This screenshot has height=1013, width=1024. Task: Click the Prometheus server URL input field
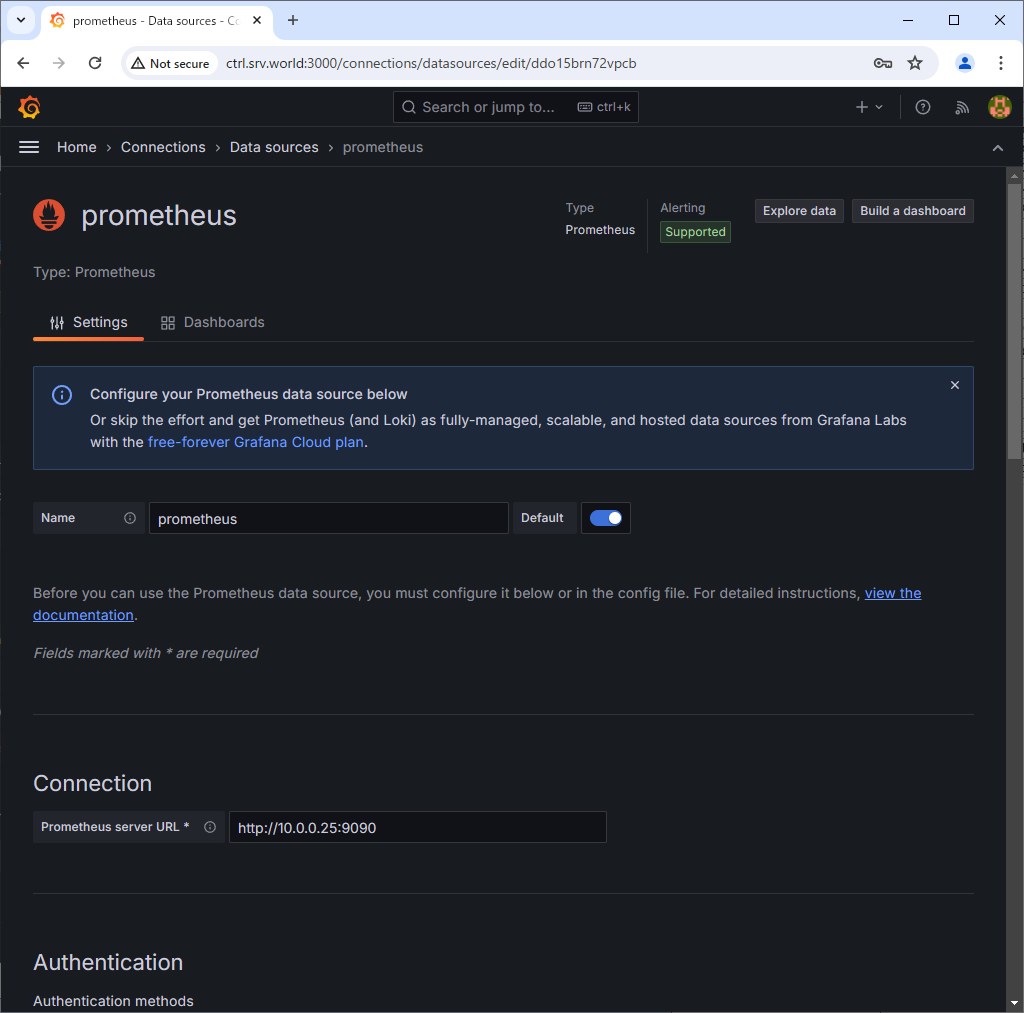click(x=417, y=827)
